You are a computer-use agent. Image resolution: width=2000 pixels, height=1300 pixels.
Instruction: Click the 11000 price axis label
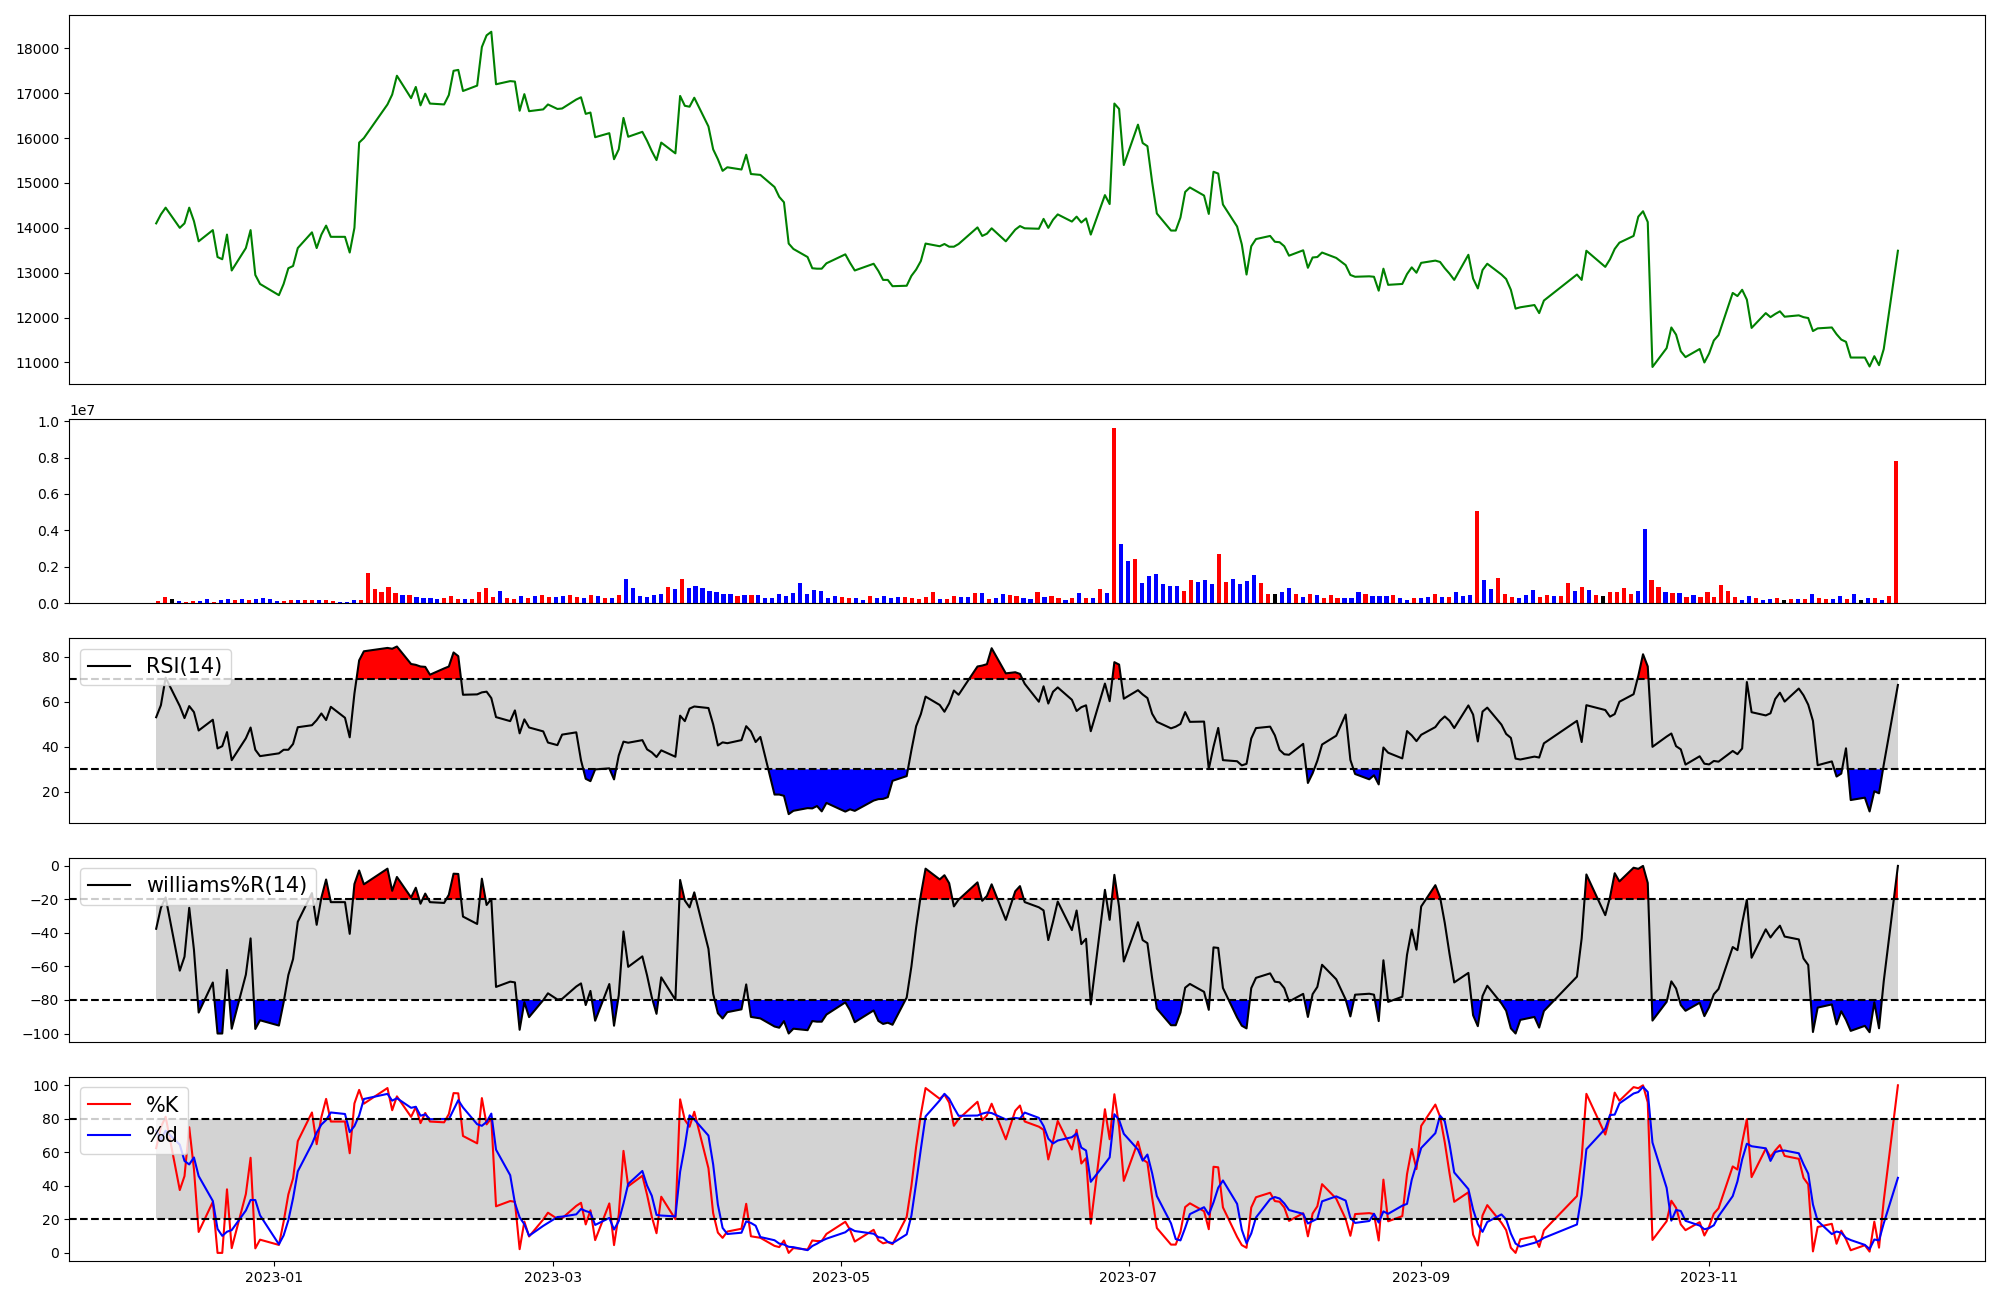pyautogui.click(x=38, y=363)
